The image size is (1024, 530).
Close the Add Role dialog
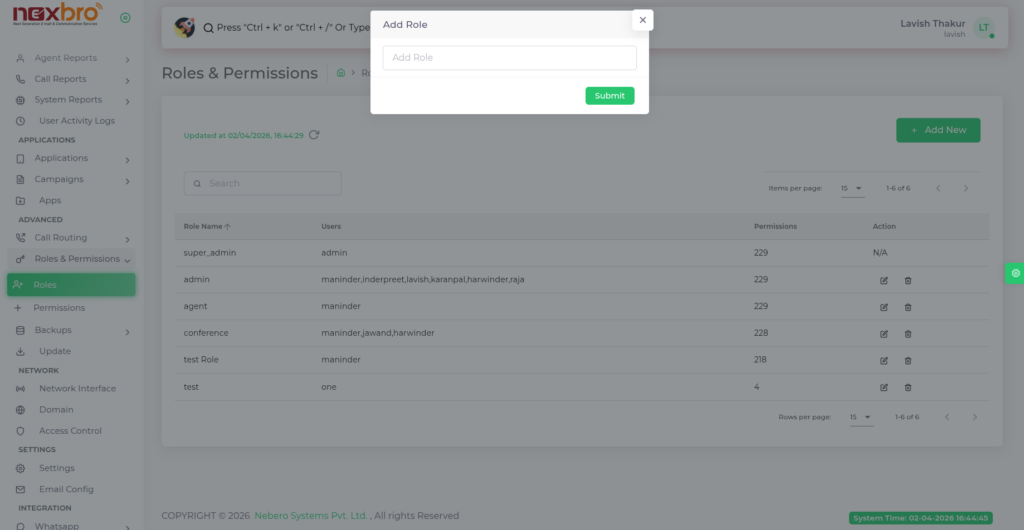point(643,20)
